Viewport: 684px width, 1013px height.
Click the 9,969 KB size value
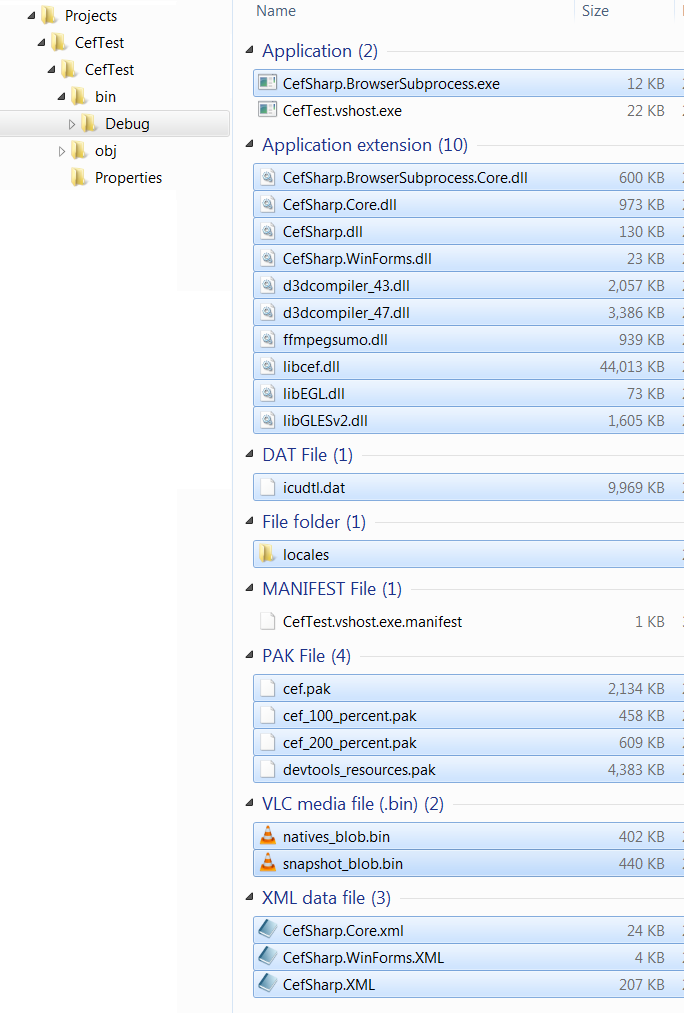(636, 488)
